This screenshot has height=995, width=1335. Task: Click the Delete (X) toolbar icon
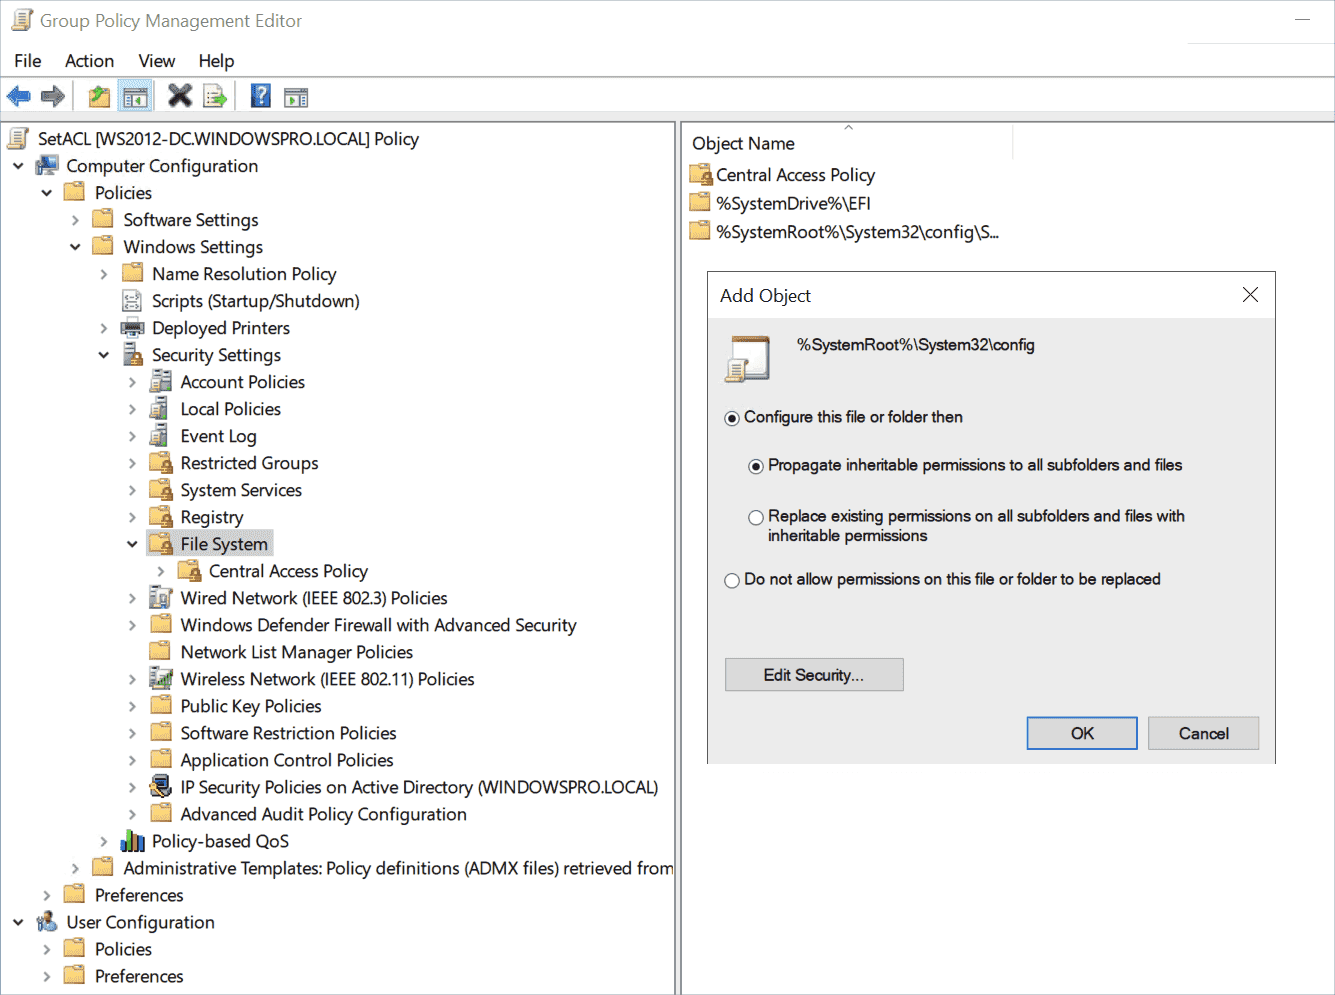[178, 95]
